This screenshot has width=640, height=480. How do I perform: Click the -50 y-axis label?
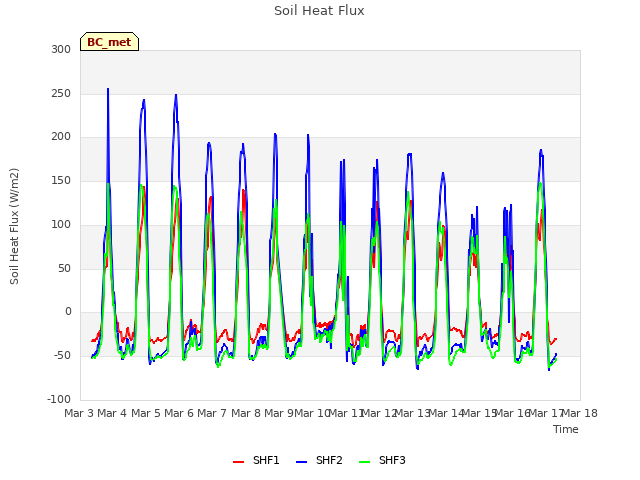coord(62,356)
